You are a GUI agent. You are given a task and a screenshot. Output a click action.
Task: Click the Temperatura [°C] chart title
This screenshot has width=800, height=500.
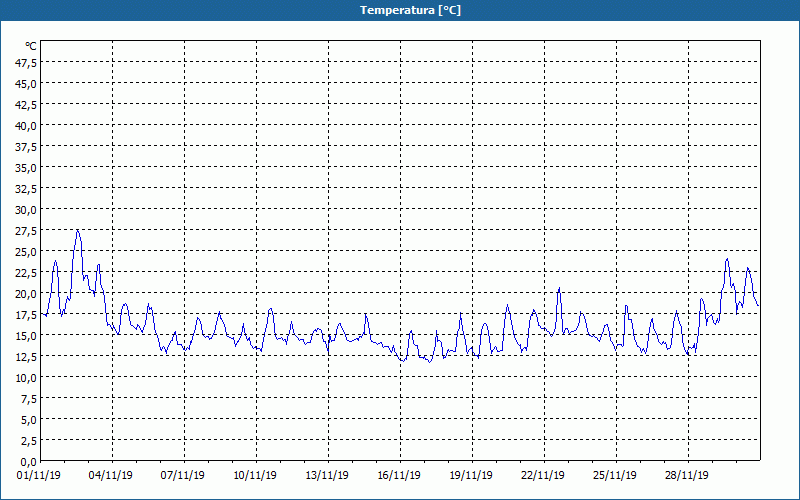[x=410, y=10]
